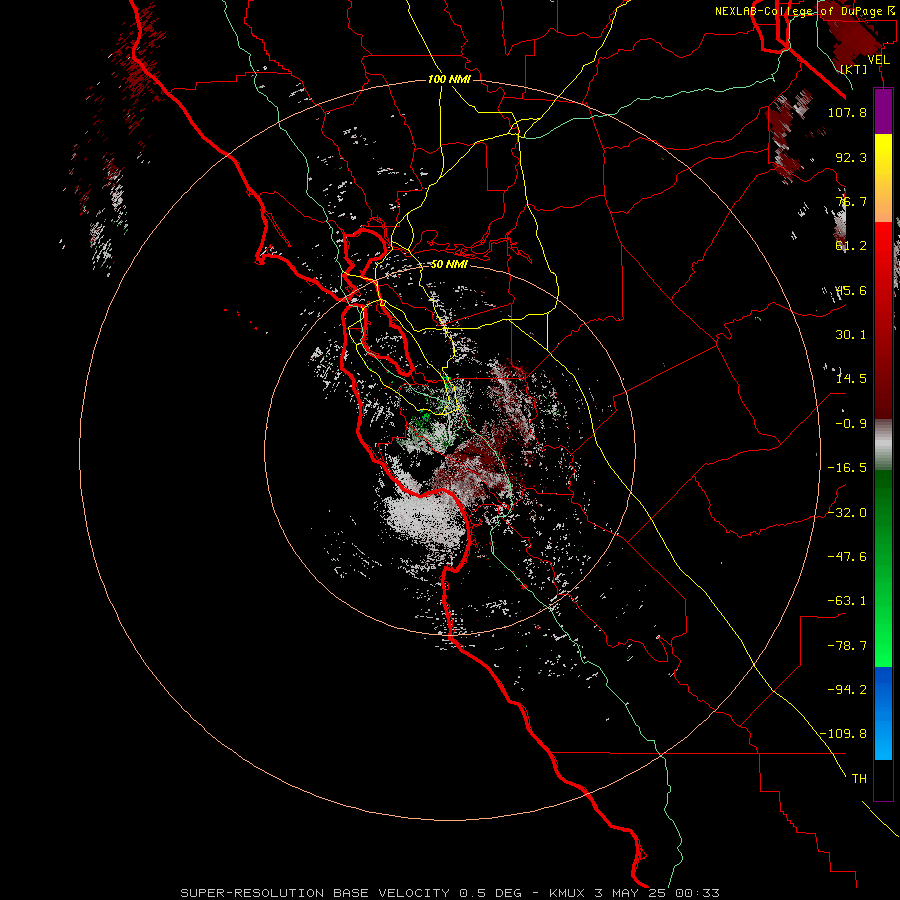Click the "-0.9" scale value
The width and height of the screenshot is (900, 900).
tap(851, 424)
